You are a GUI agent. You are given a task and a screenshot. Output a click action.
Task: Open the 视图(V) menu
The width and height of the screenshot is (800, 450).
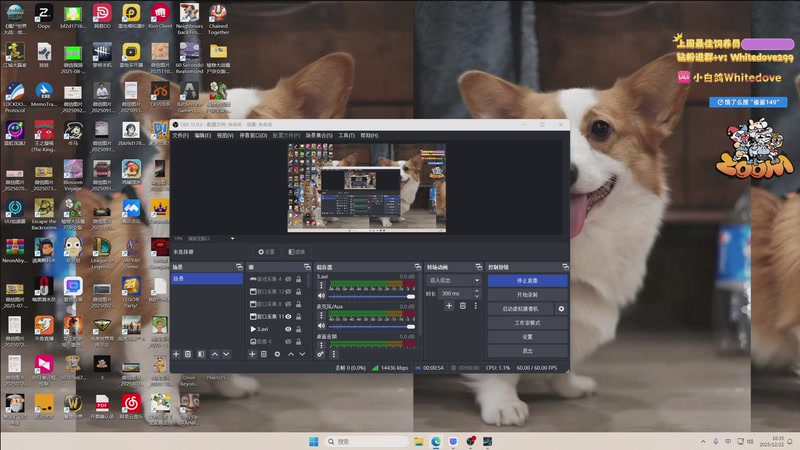click(x=225, y=135)
